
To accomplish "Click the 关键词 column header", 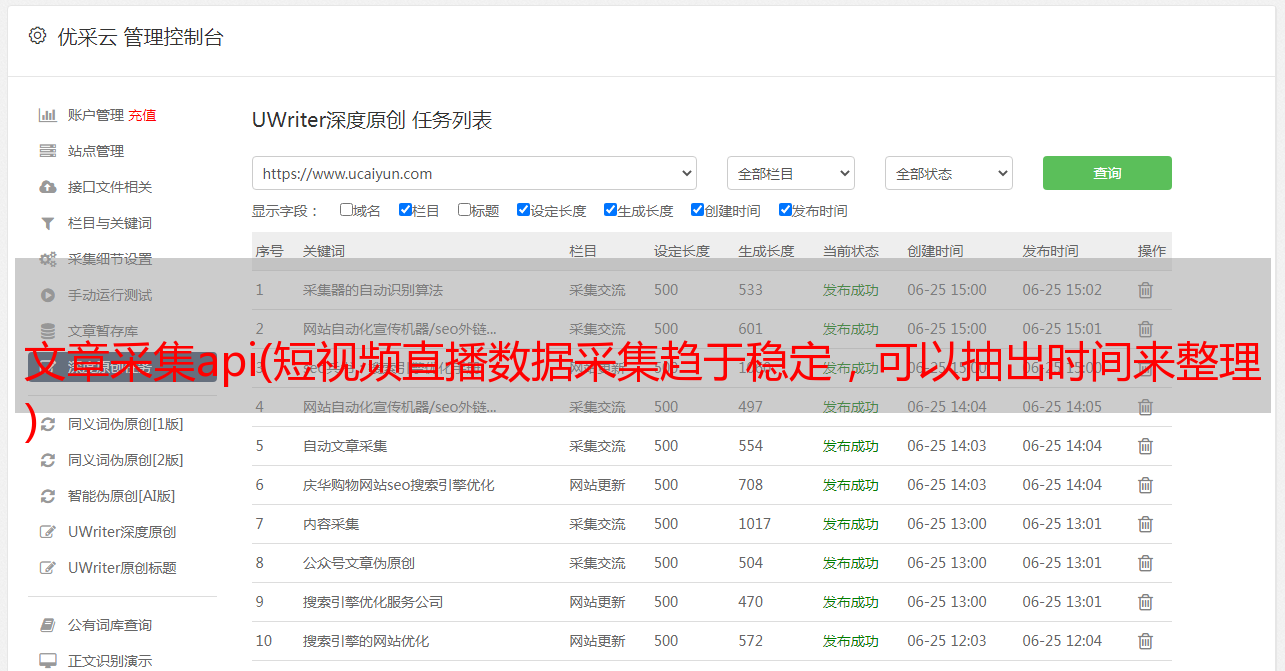I will pos(324,251).
